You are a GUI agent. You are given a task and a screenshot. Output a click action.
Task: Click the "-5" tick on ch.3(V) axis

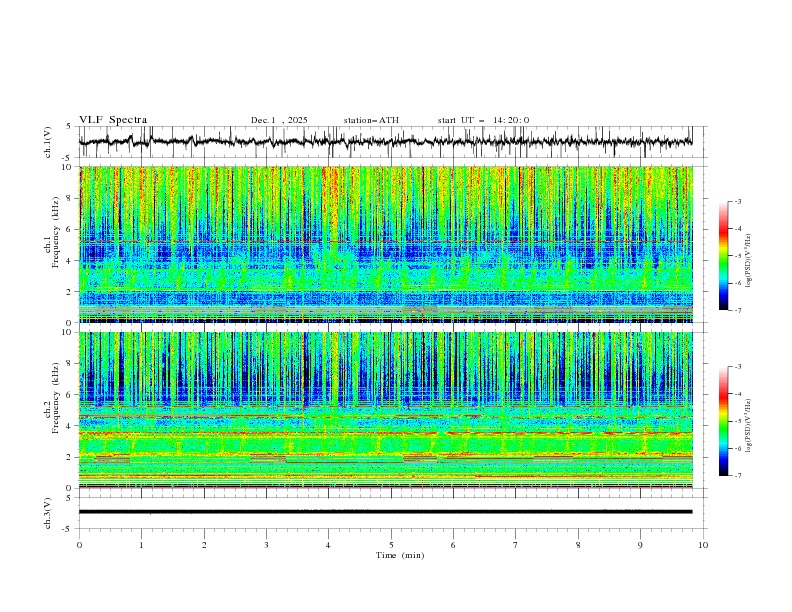pos(67,529)
